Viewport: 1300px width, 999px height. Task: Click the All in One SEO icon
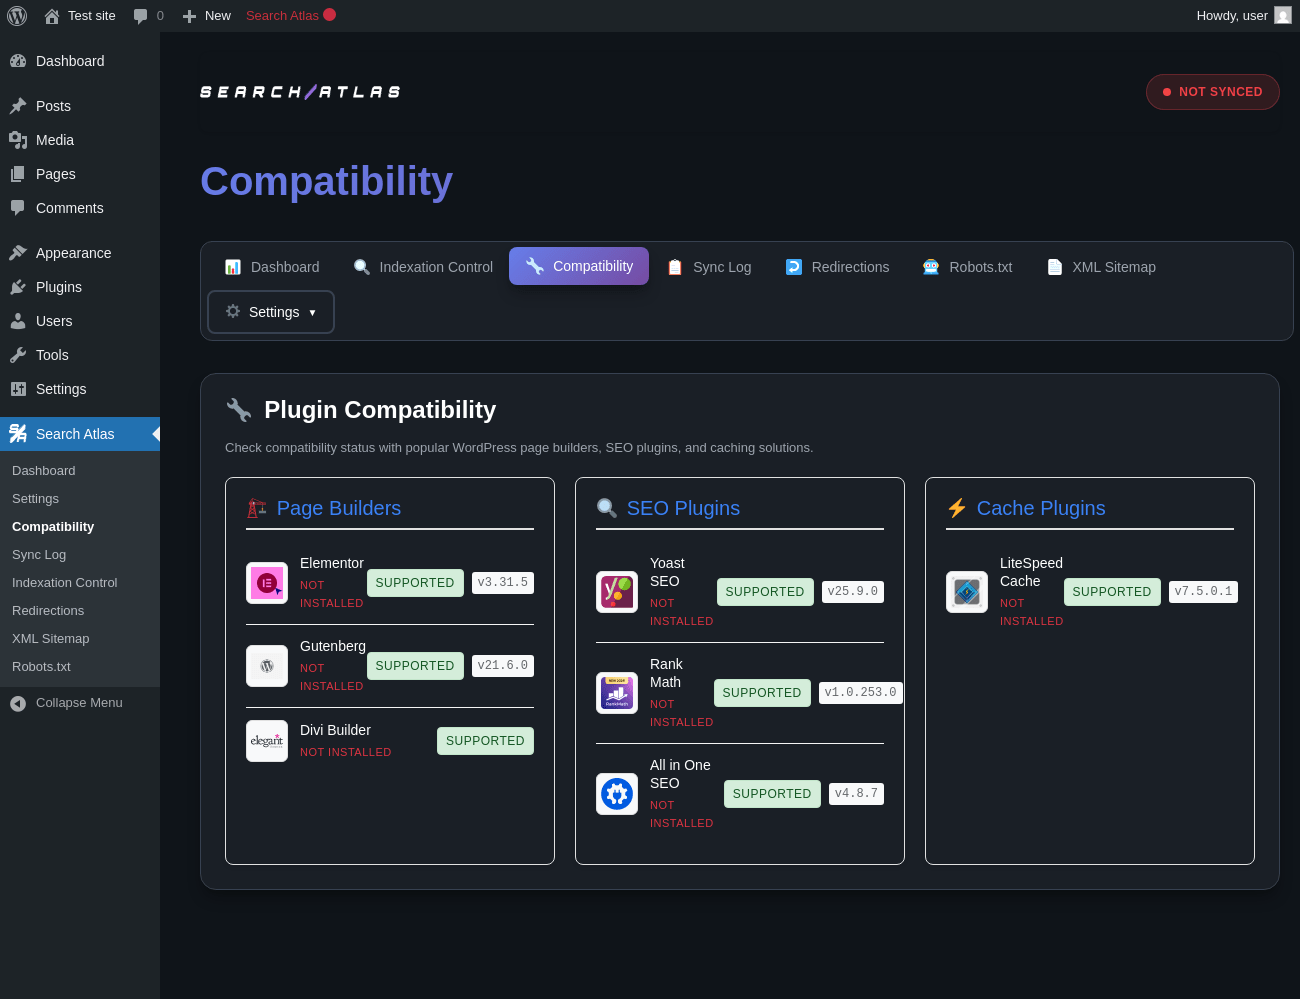617,794
